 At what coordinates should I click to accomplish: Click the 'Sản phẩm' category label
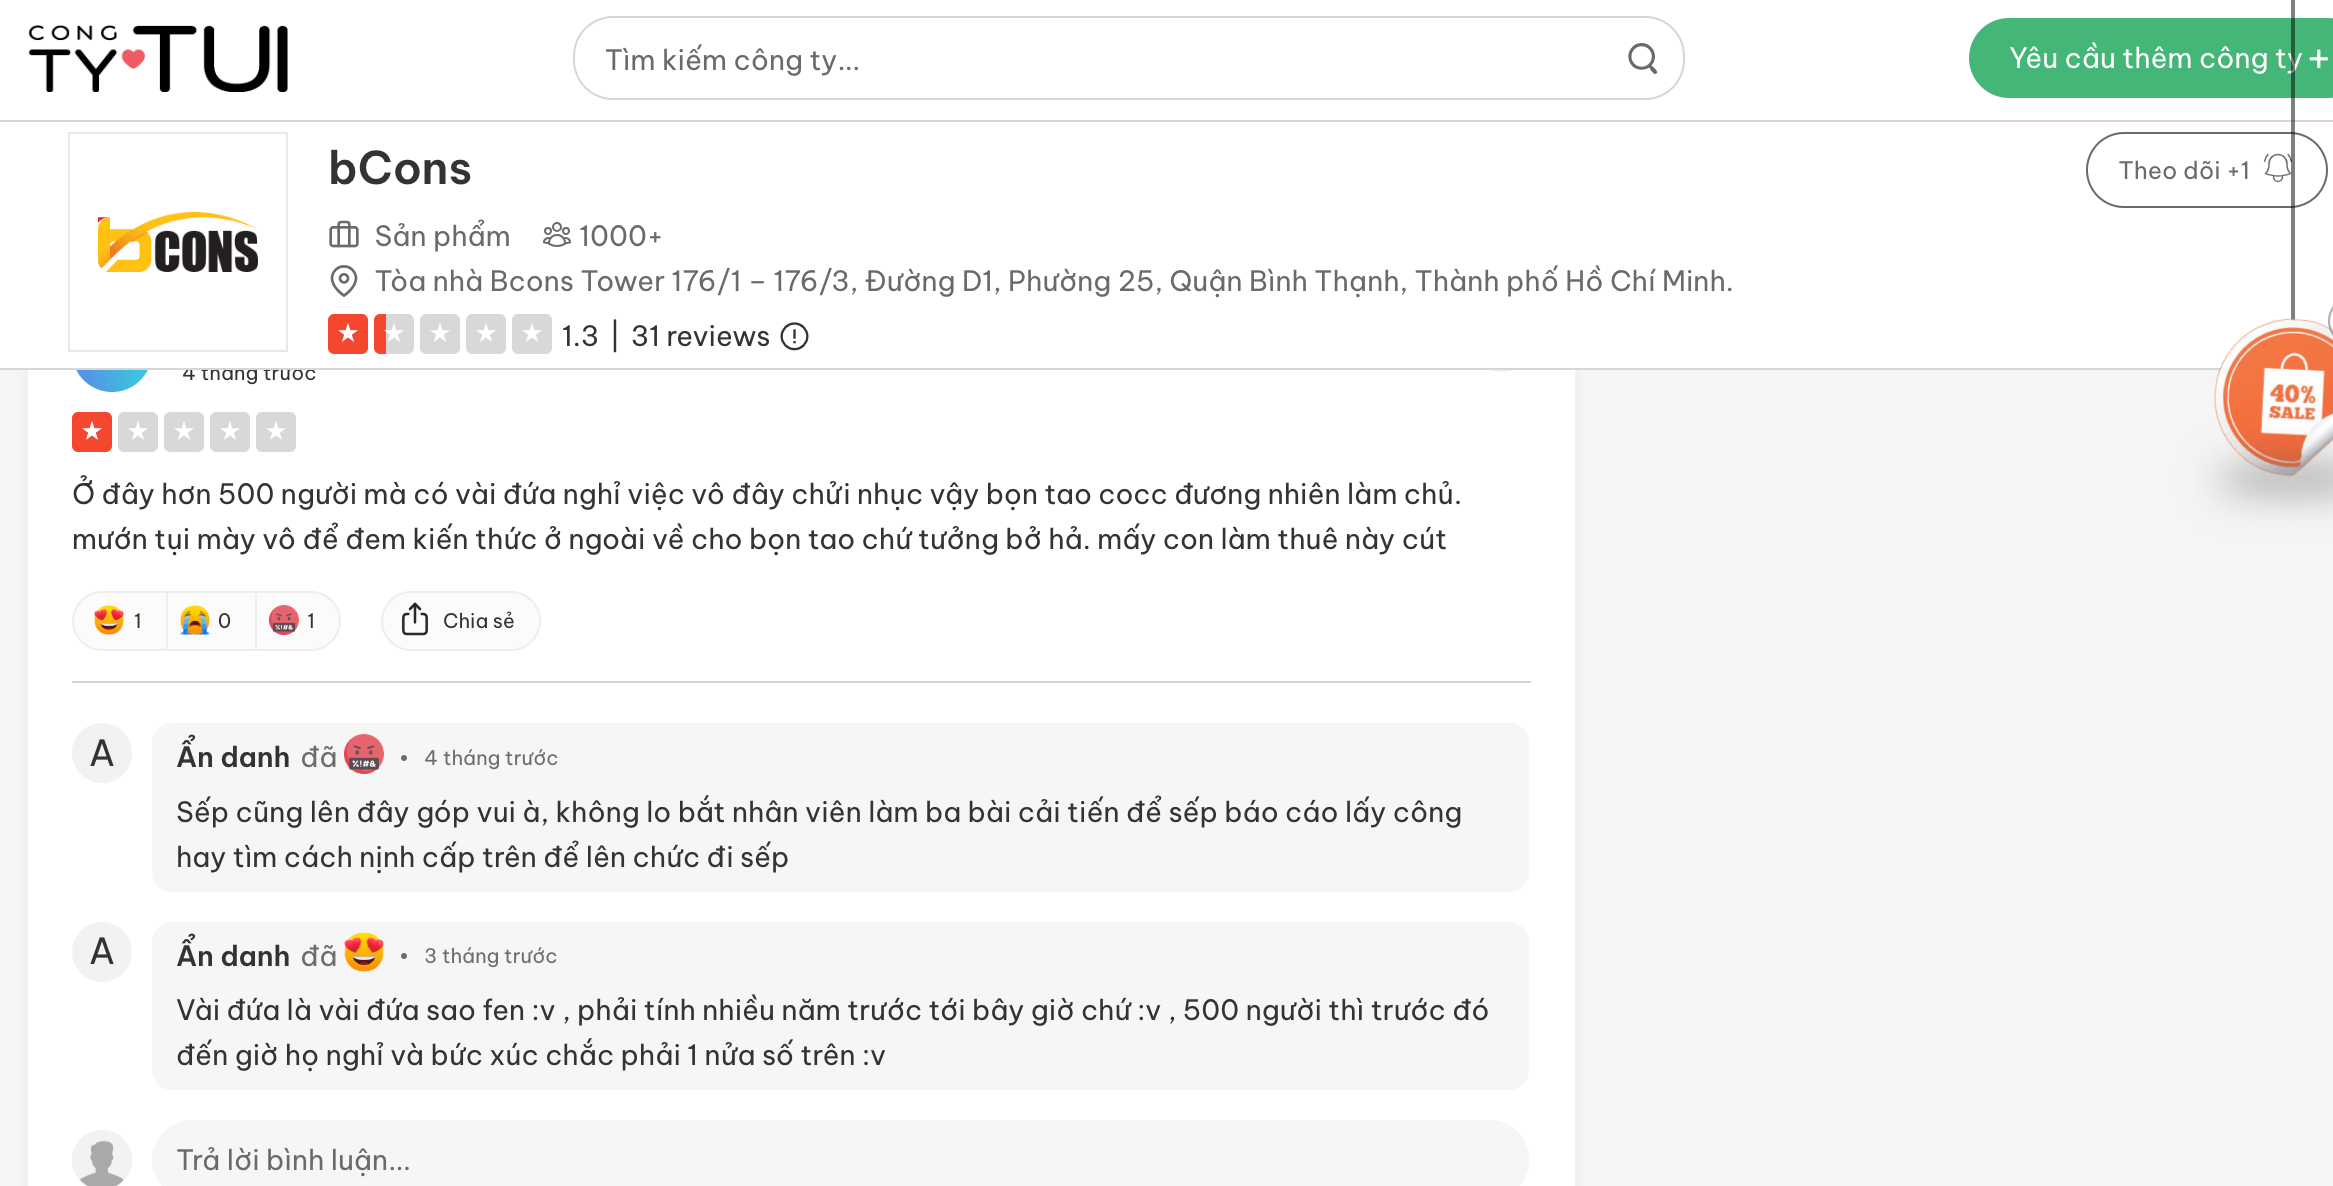[442, 236]
